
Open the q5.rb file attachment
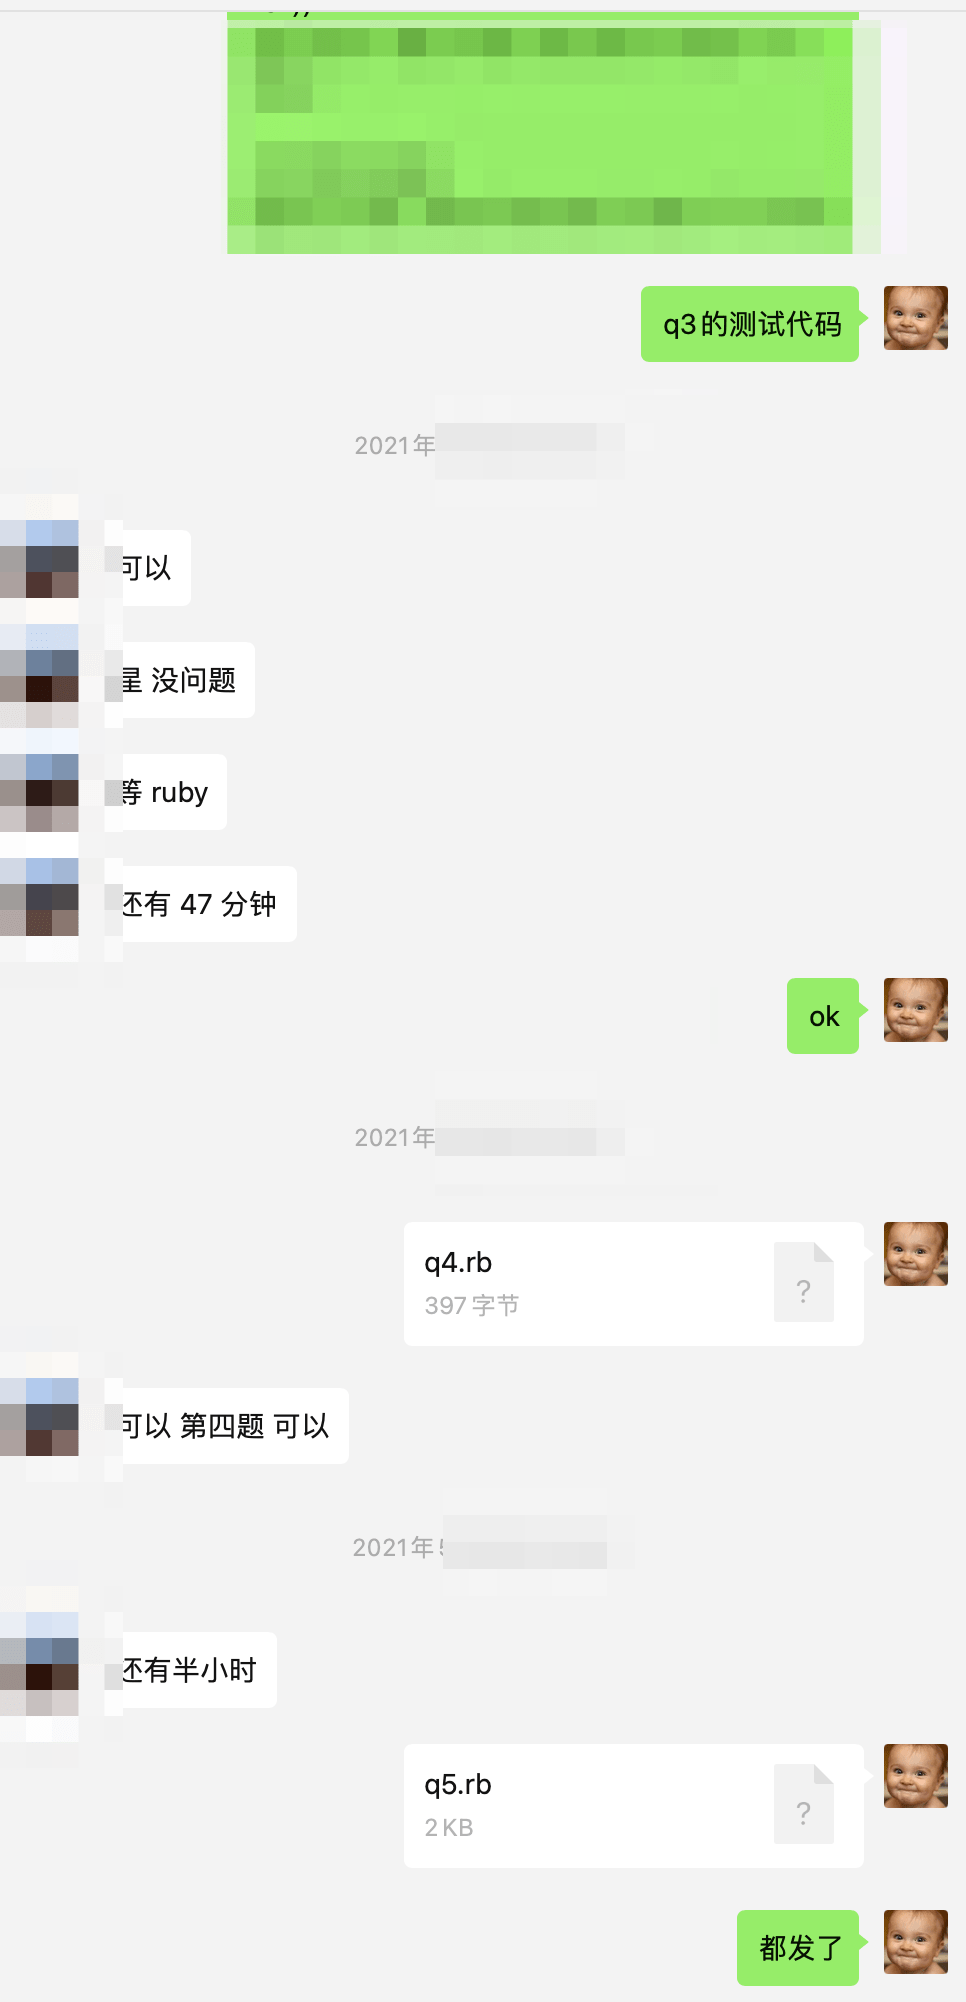(x=633, y=1805)
